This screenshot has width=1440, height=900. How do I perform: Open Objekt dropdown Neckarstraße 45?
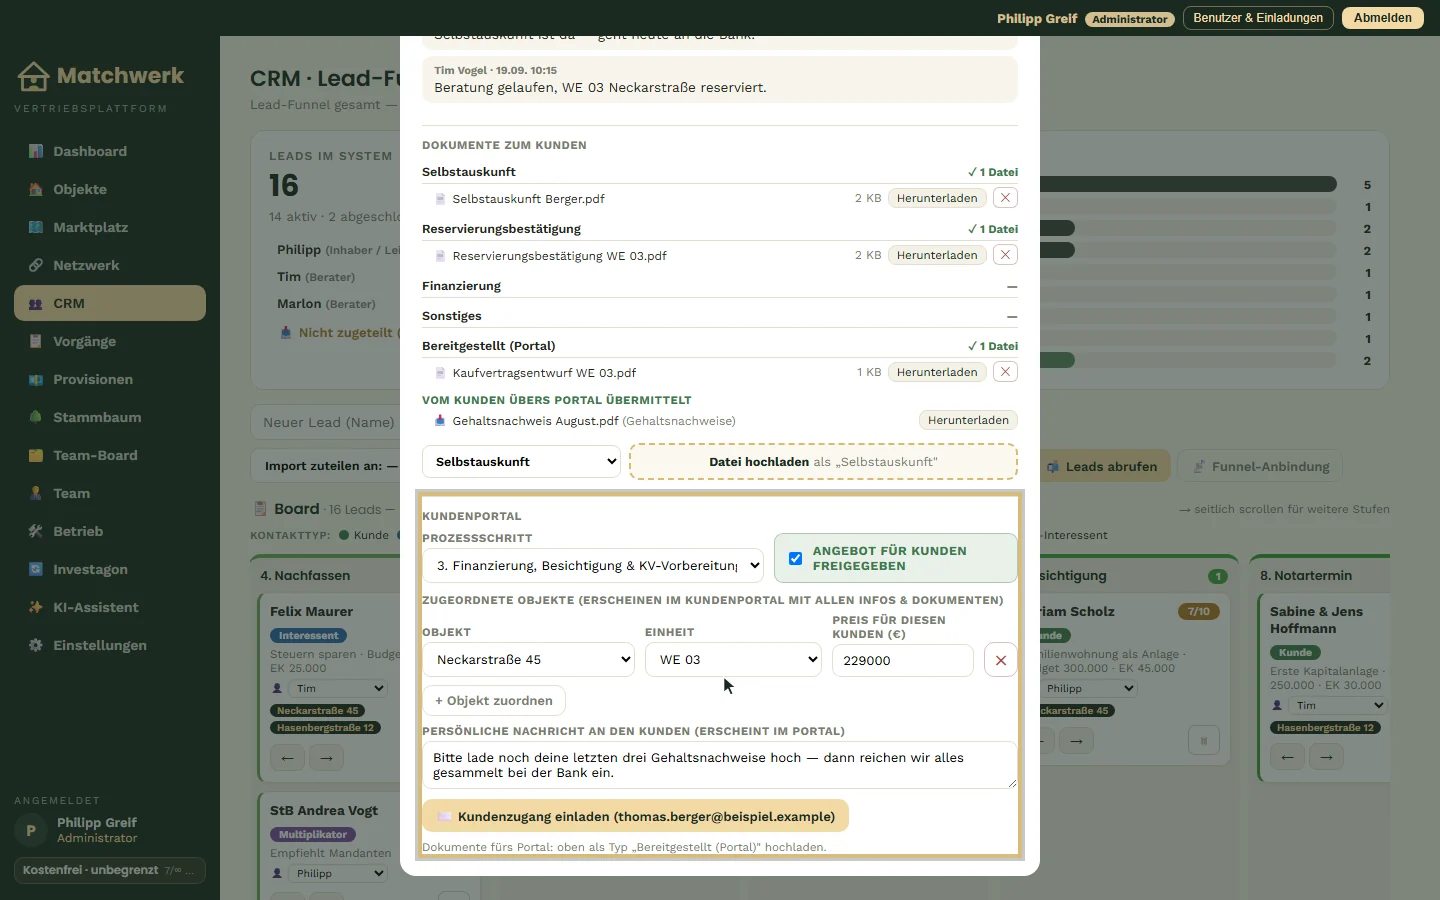528,660
